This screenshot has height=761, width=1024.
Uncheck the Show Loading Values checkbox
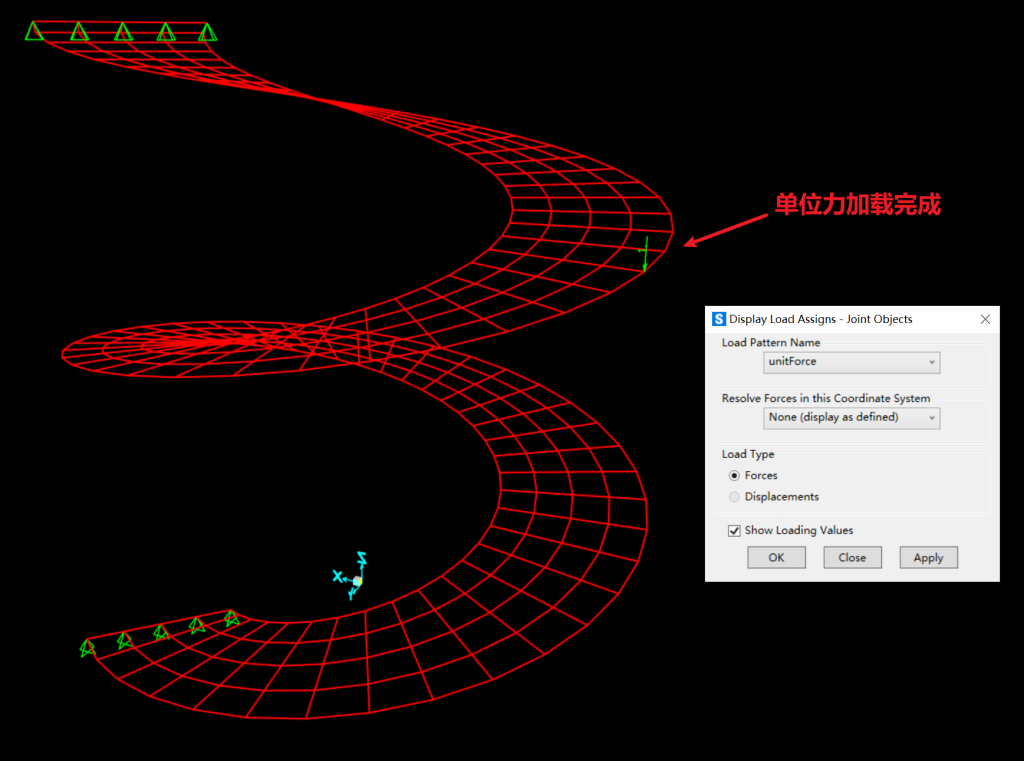(x=735, y=530)
